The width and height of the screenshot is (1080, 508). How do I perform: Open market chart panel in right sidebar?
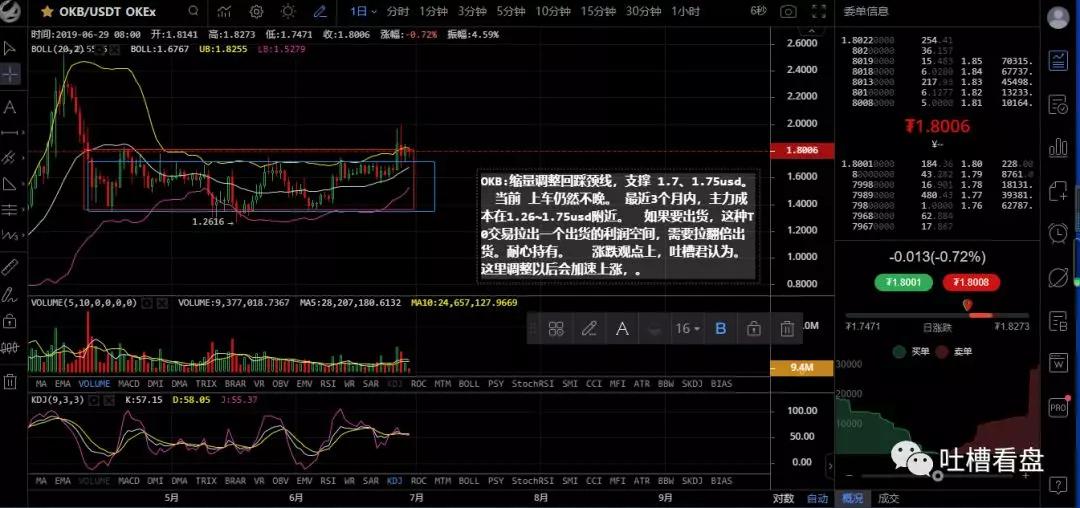(x=1057, y=61)
